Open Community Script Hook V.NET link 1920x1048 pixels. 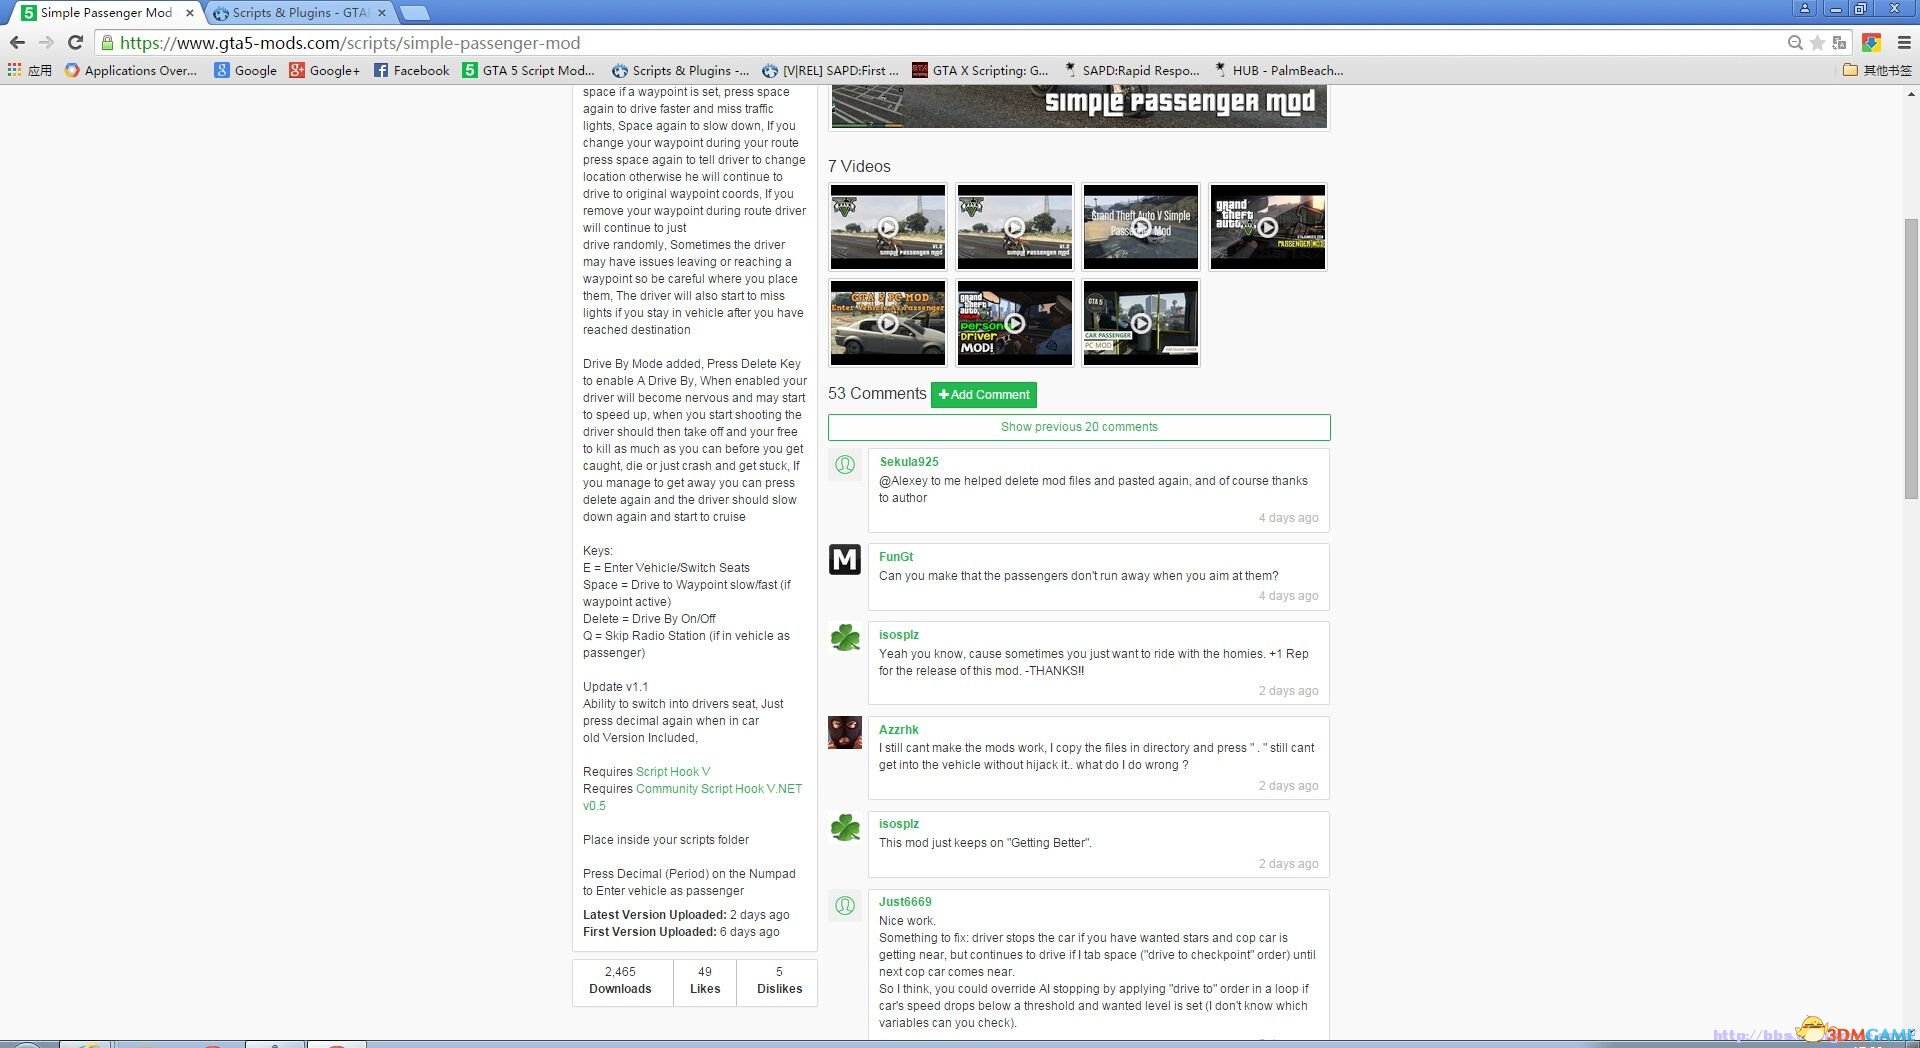click(x=692, y=797)
